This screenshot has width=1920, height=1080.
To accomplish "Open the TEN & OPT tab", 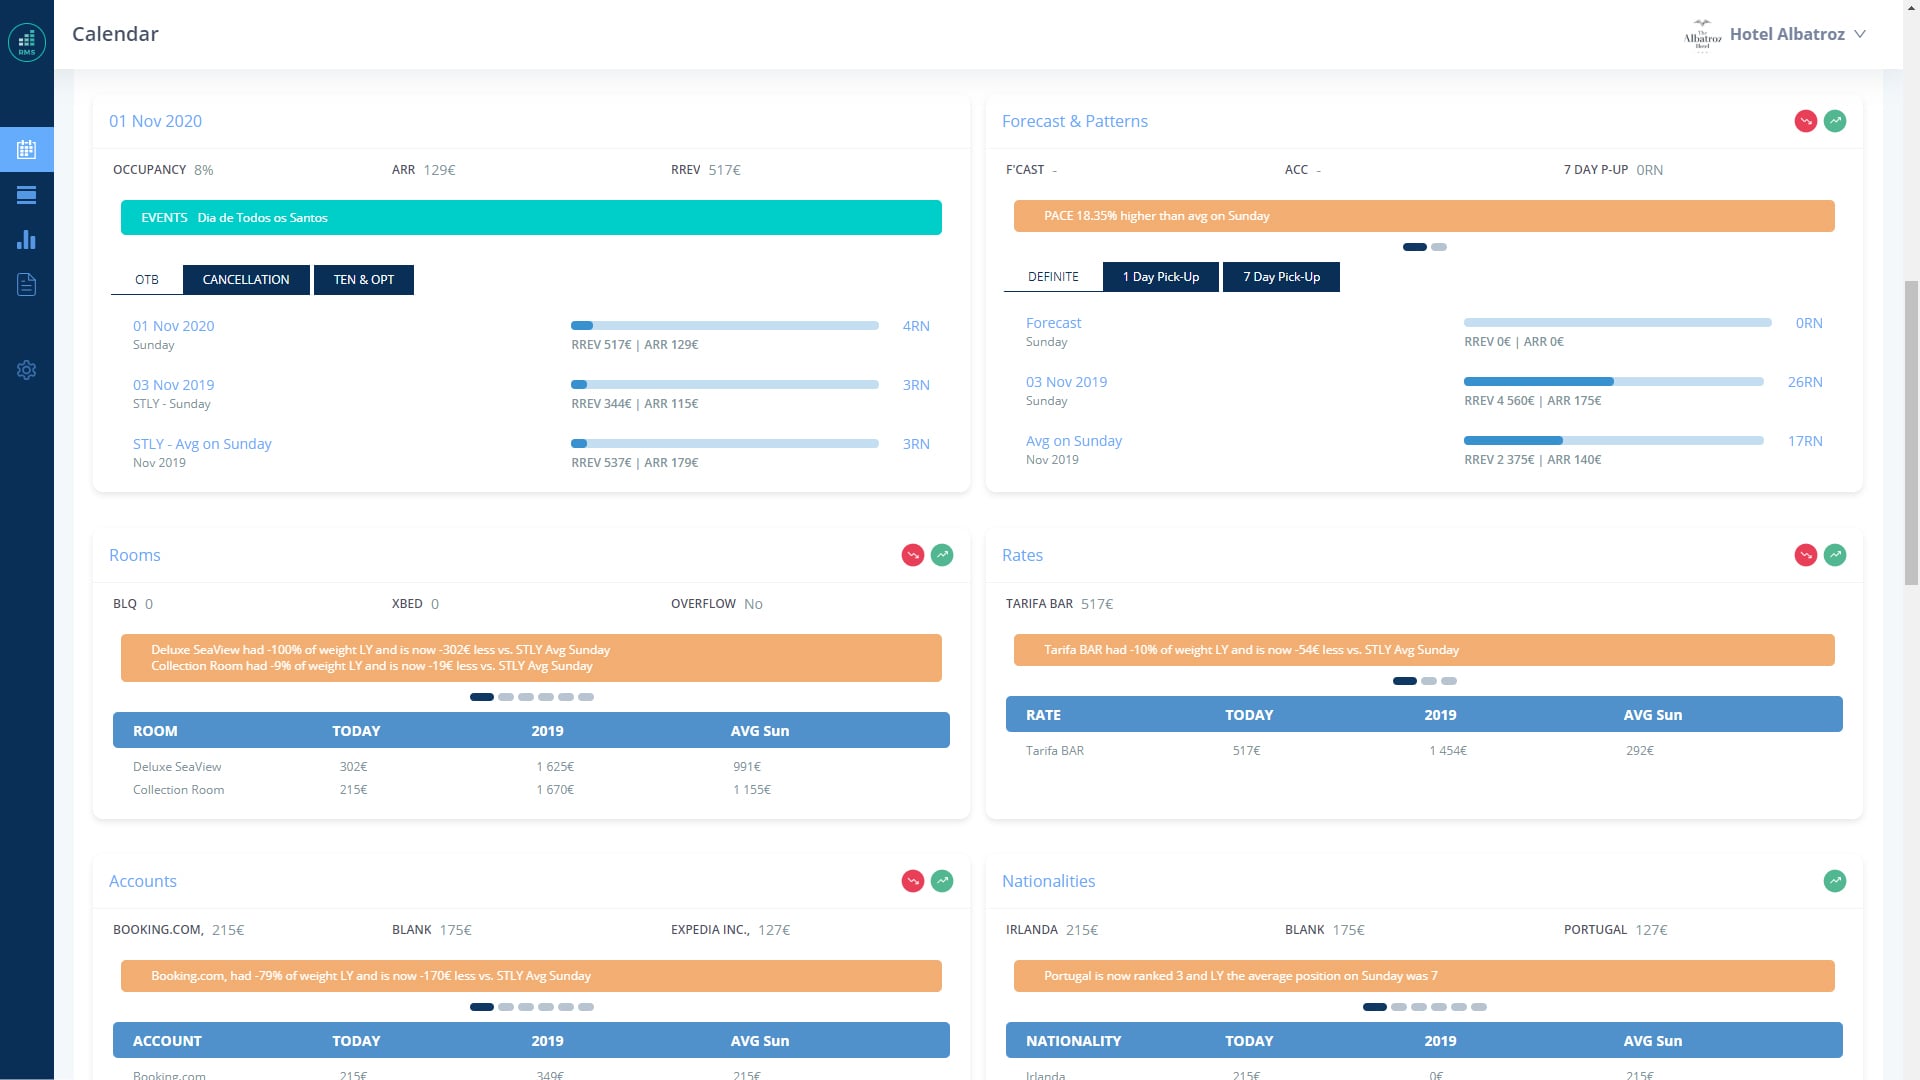I will 364,280.
